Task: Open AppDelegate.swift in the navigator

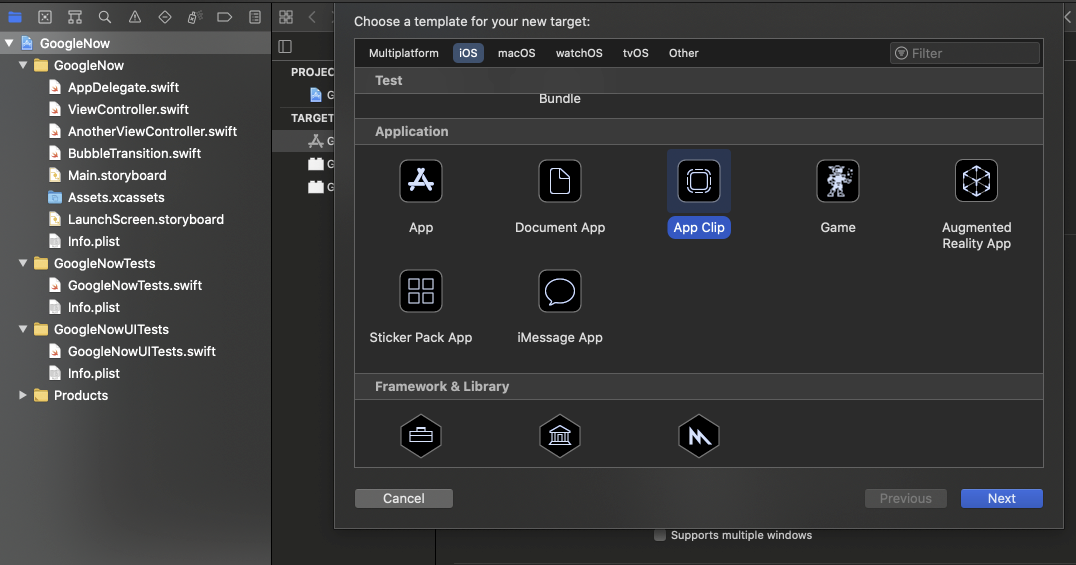Action: pyautogui.click(x=123, y=87)
